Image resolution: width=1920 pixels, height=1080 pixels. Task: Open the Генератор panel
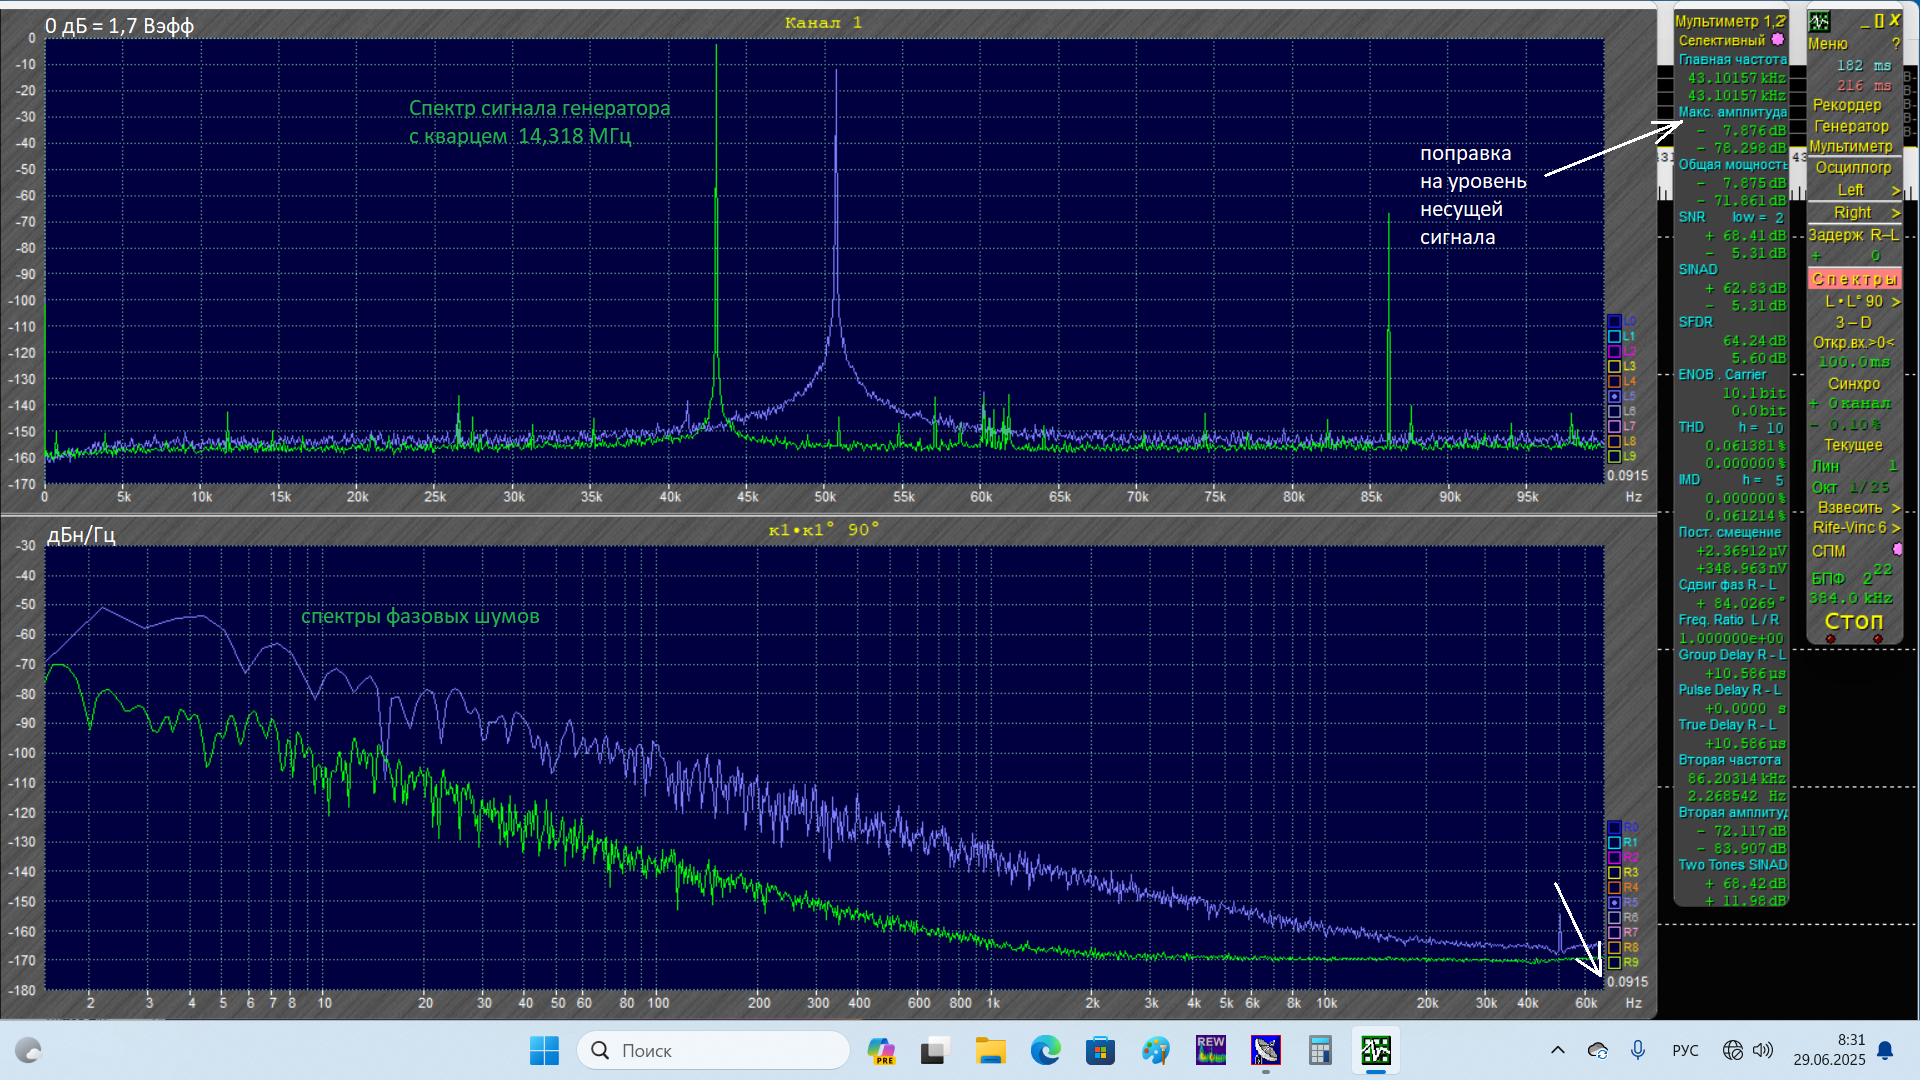click(1851, 126)
